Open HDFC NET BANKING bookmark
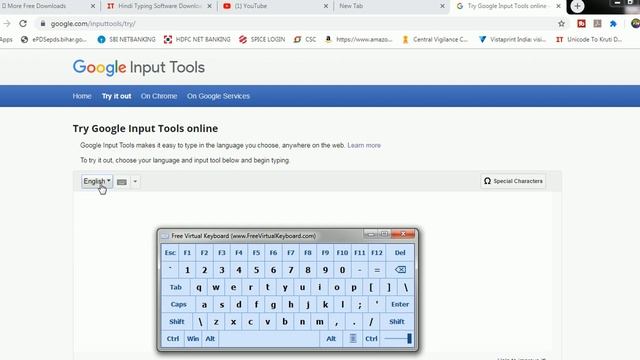The width and height of the screenshot is (640, 360). pyautogui.click(x=197, y=39)
